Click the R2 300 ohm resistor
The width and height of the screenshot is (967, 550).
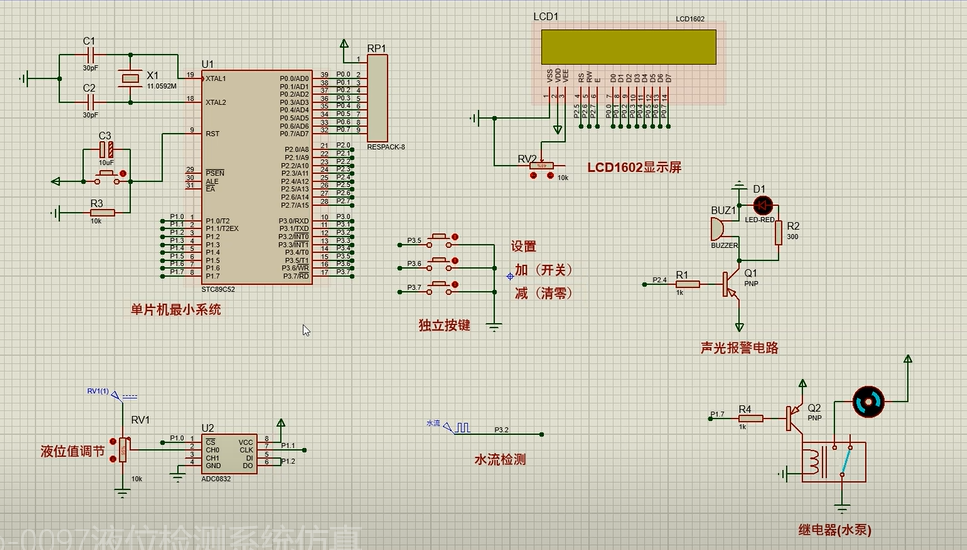(778, 232)
